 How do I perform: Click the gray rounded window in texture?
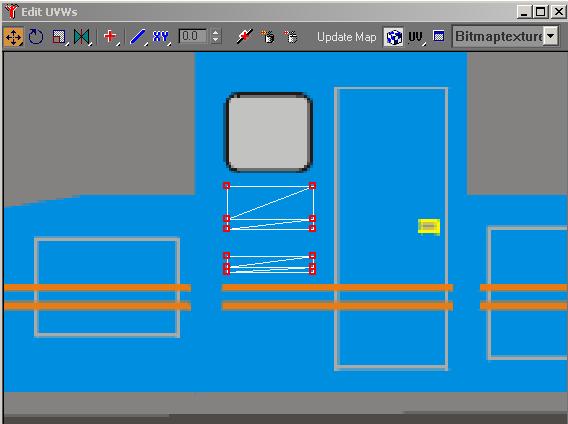click(x=268, y=132)
